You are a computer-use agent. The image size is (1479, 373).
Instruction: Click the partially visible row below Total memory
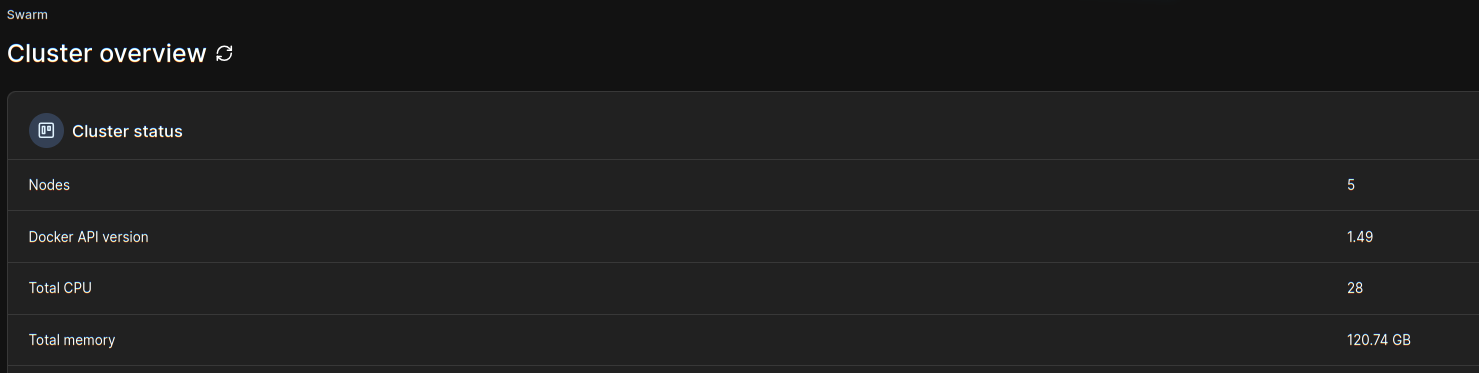pyautogui.click(x=743, y=369)
